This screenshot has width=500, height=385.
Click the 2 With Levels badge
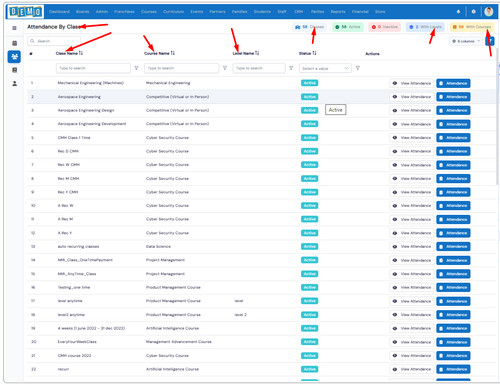[x=425, y=27]
